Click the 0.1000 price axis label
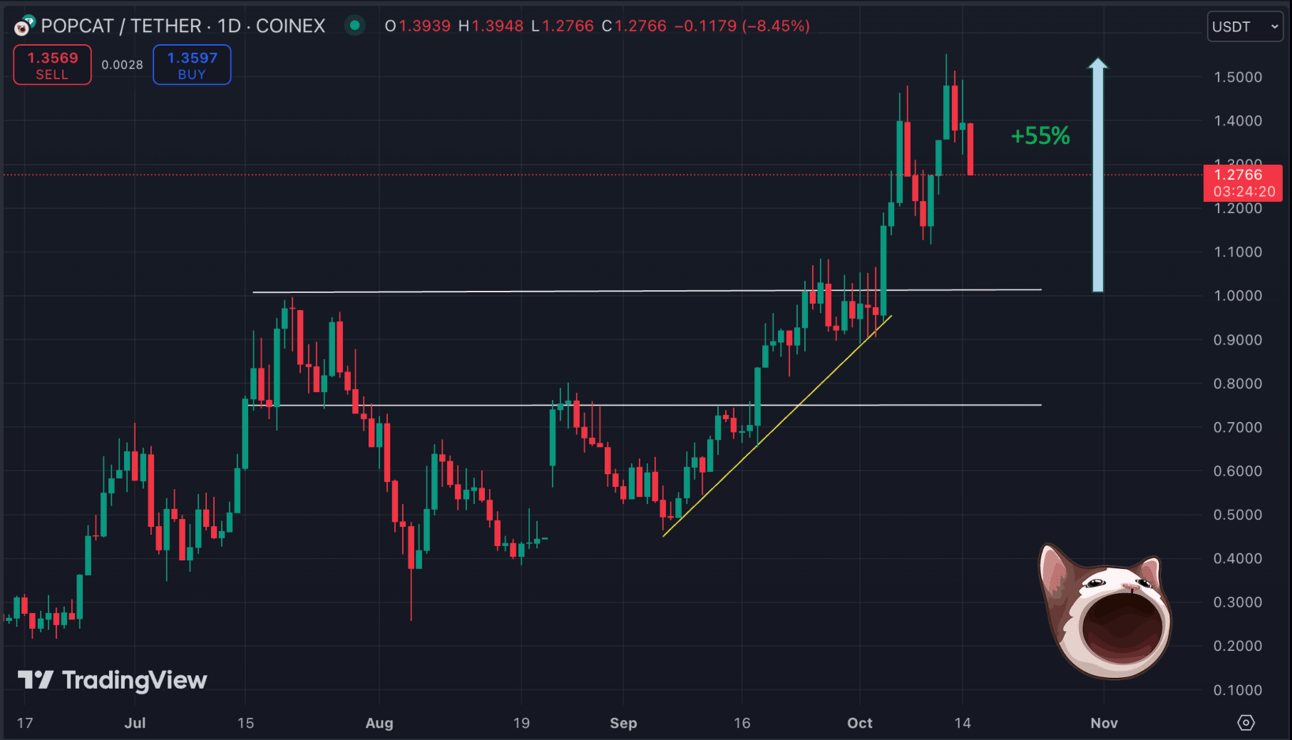Viewport: 1292px width, 740px height. (1237, 690)
